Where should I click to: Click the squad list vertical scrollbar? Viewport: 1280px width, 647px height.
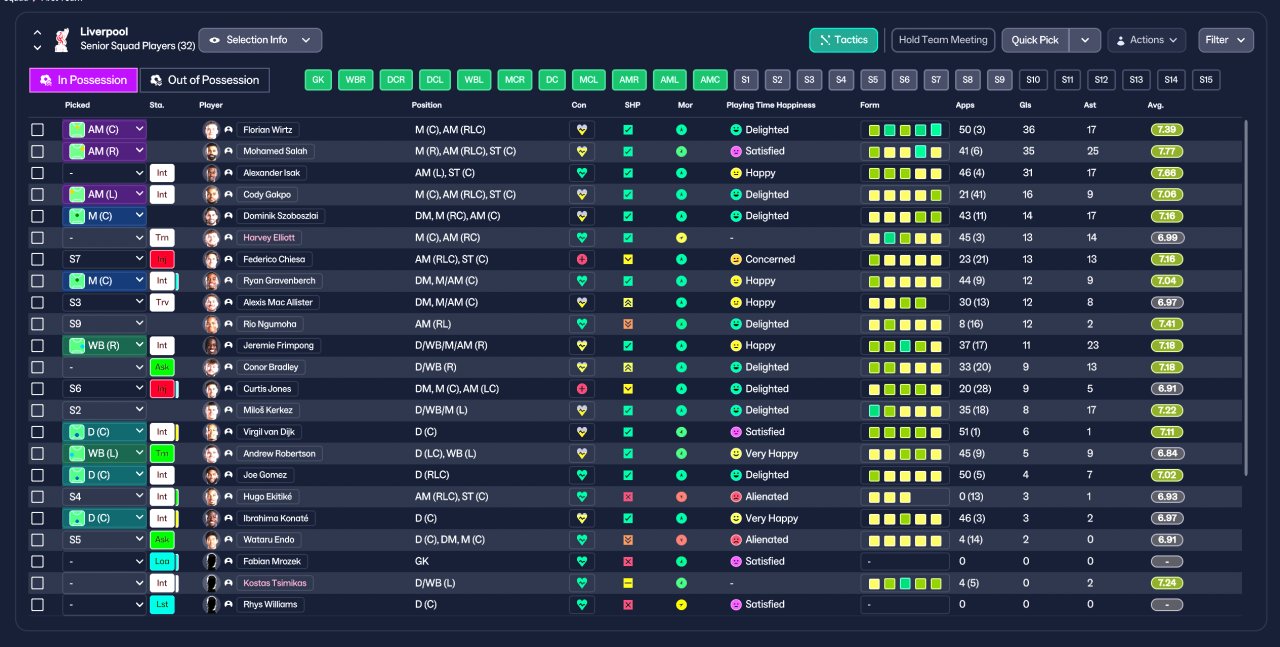tap(1246, 298)
